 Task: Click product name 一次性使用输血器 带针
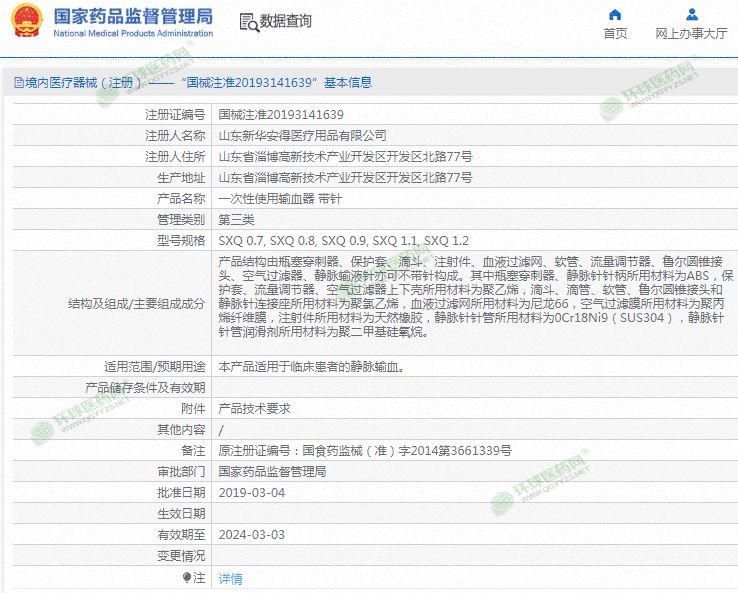tap(266, 198)
